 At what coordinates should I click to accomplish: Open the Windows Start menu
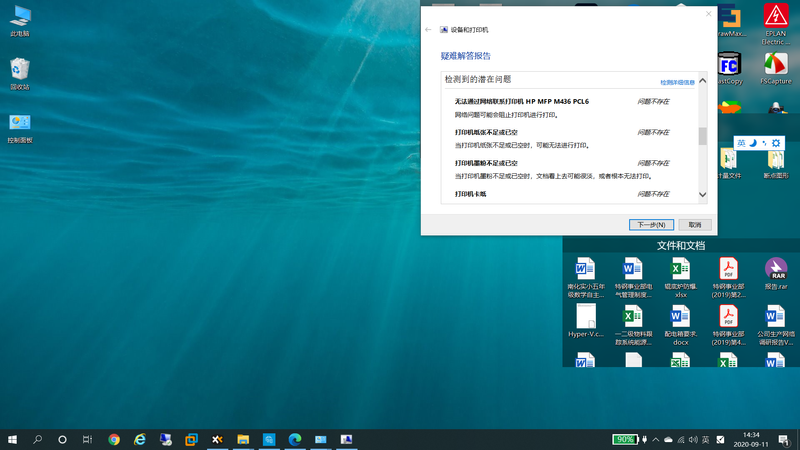click(13, 439)
